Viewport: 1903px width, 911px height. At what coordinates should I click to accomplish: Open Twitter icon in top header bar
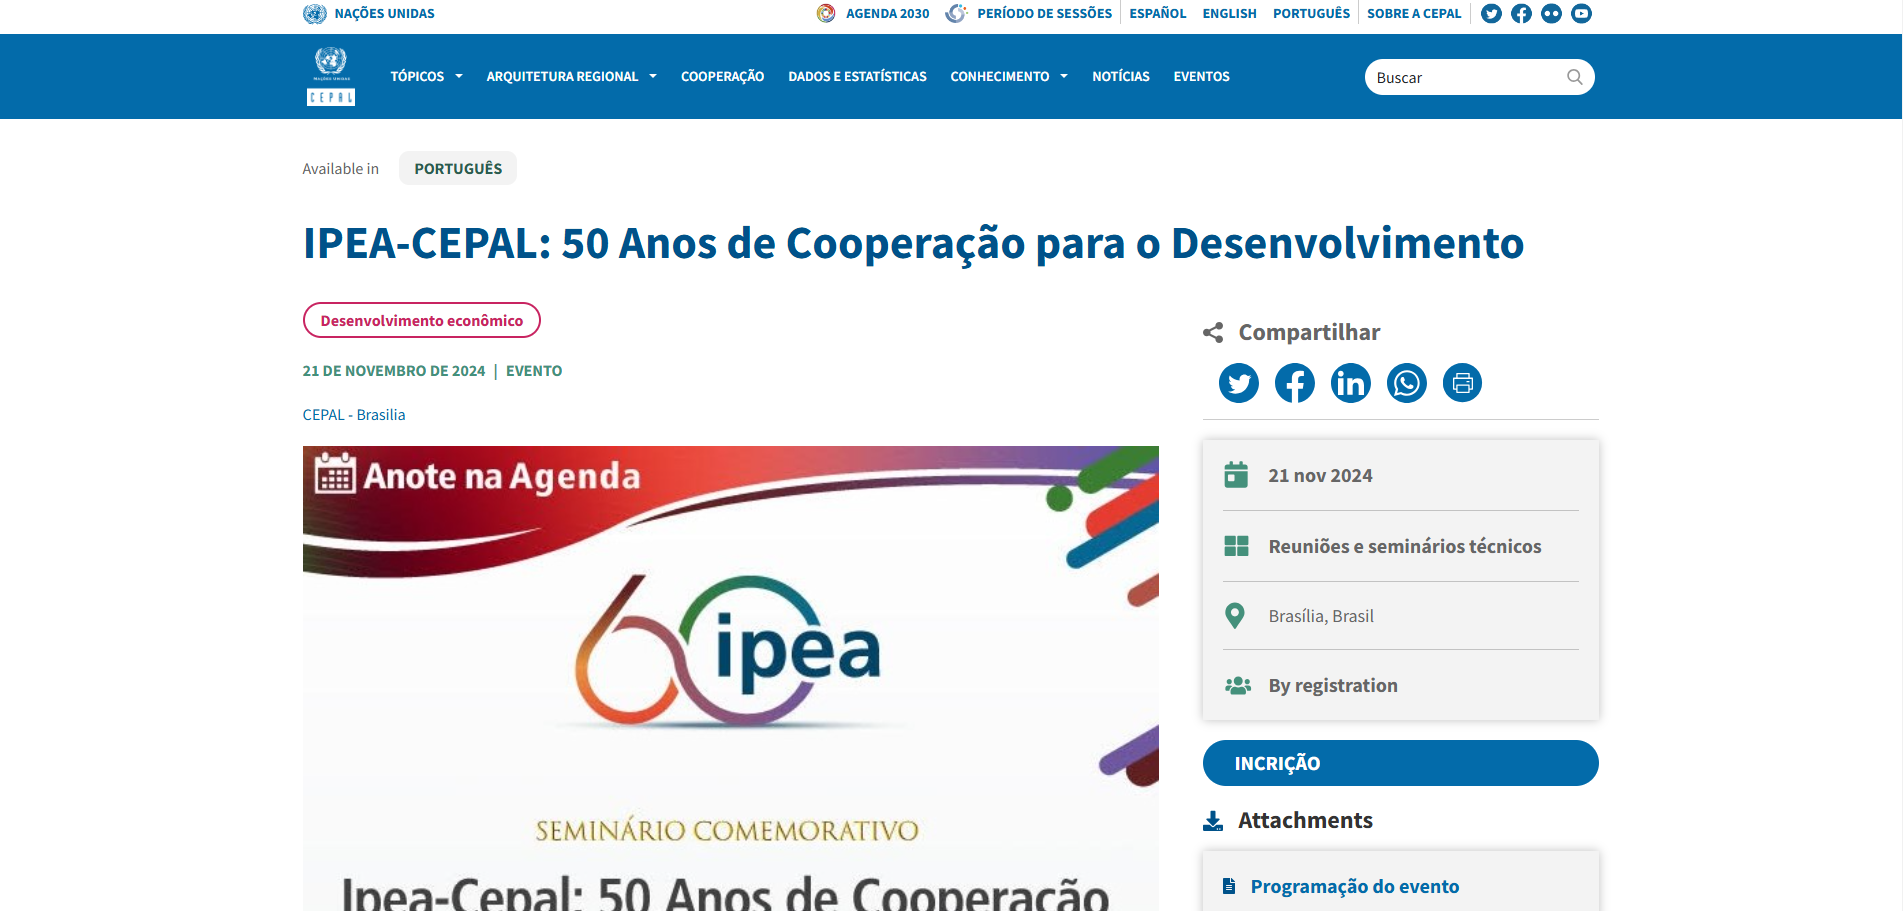[1491, 13]
